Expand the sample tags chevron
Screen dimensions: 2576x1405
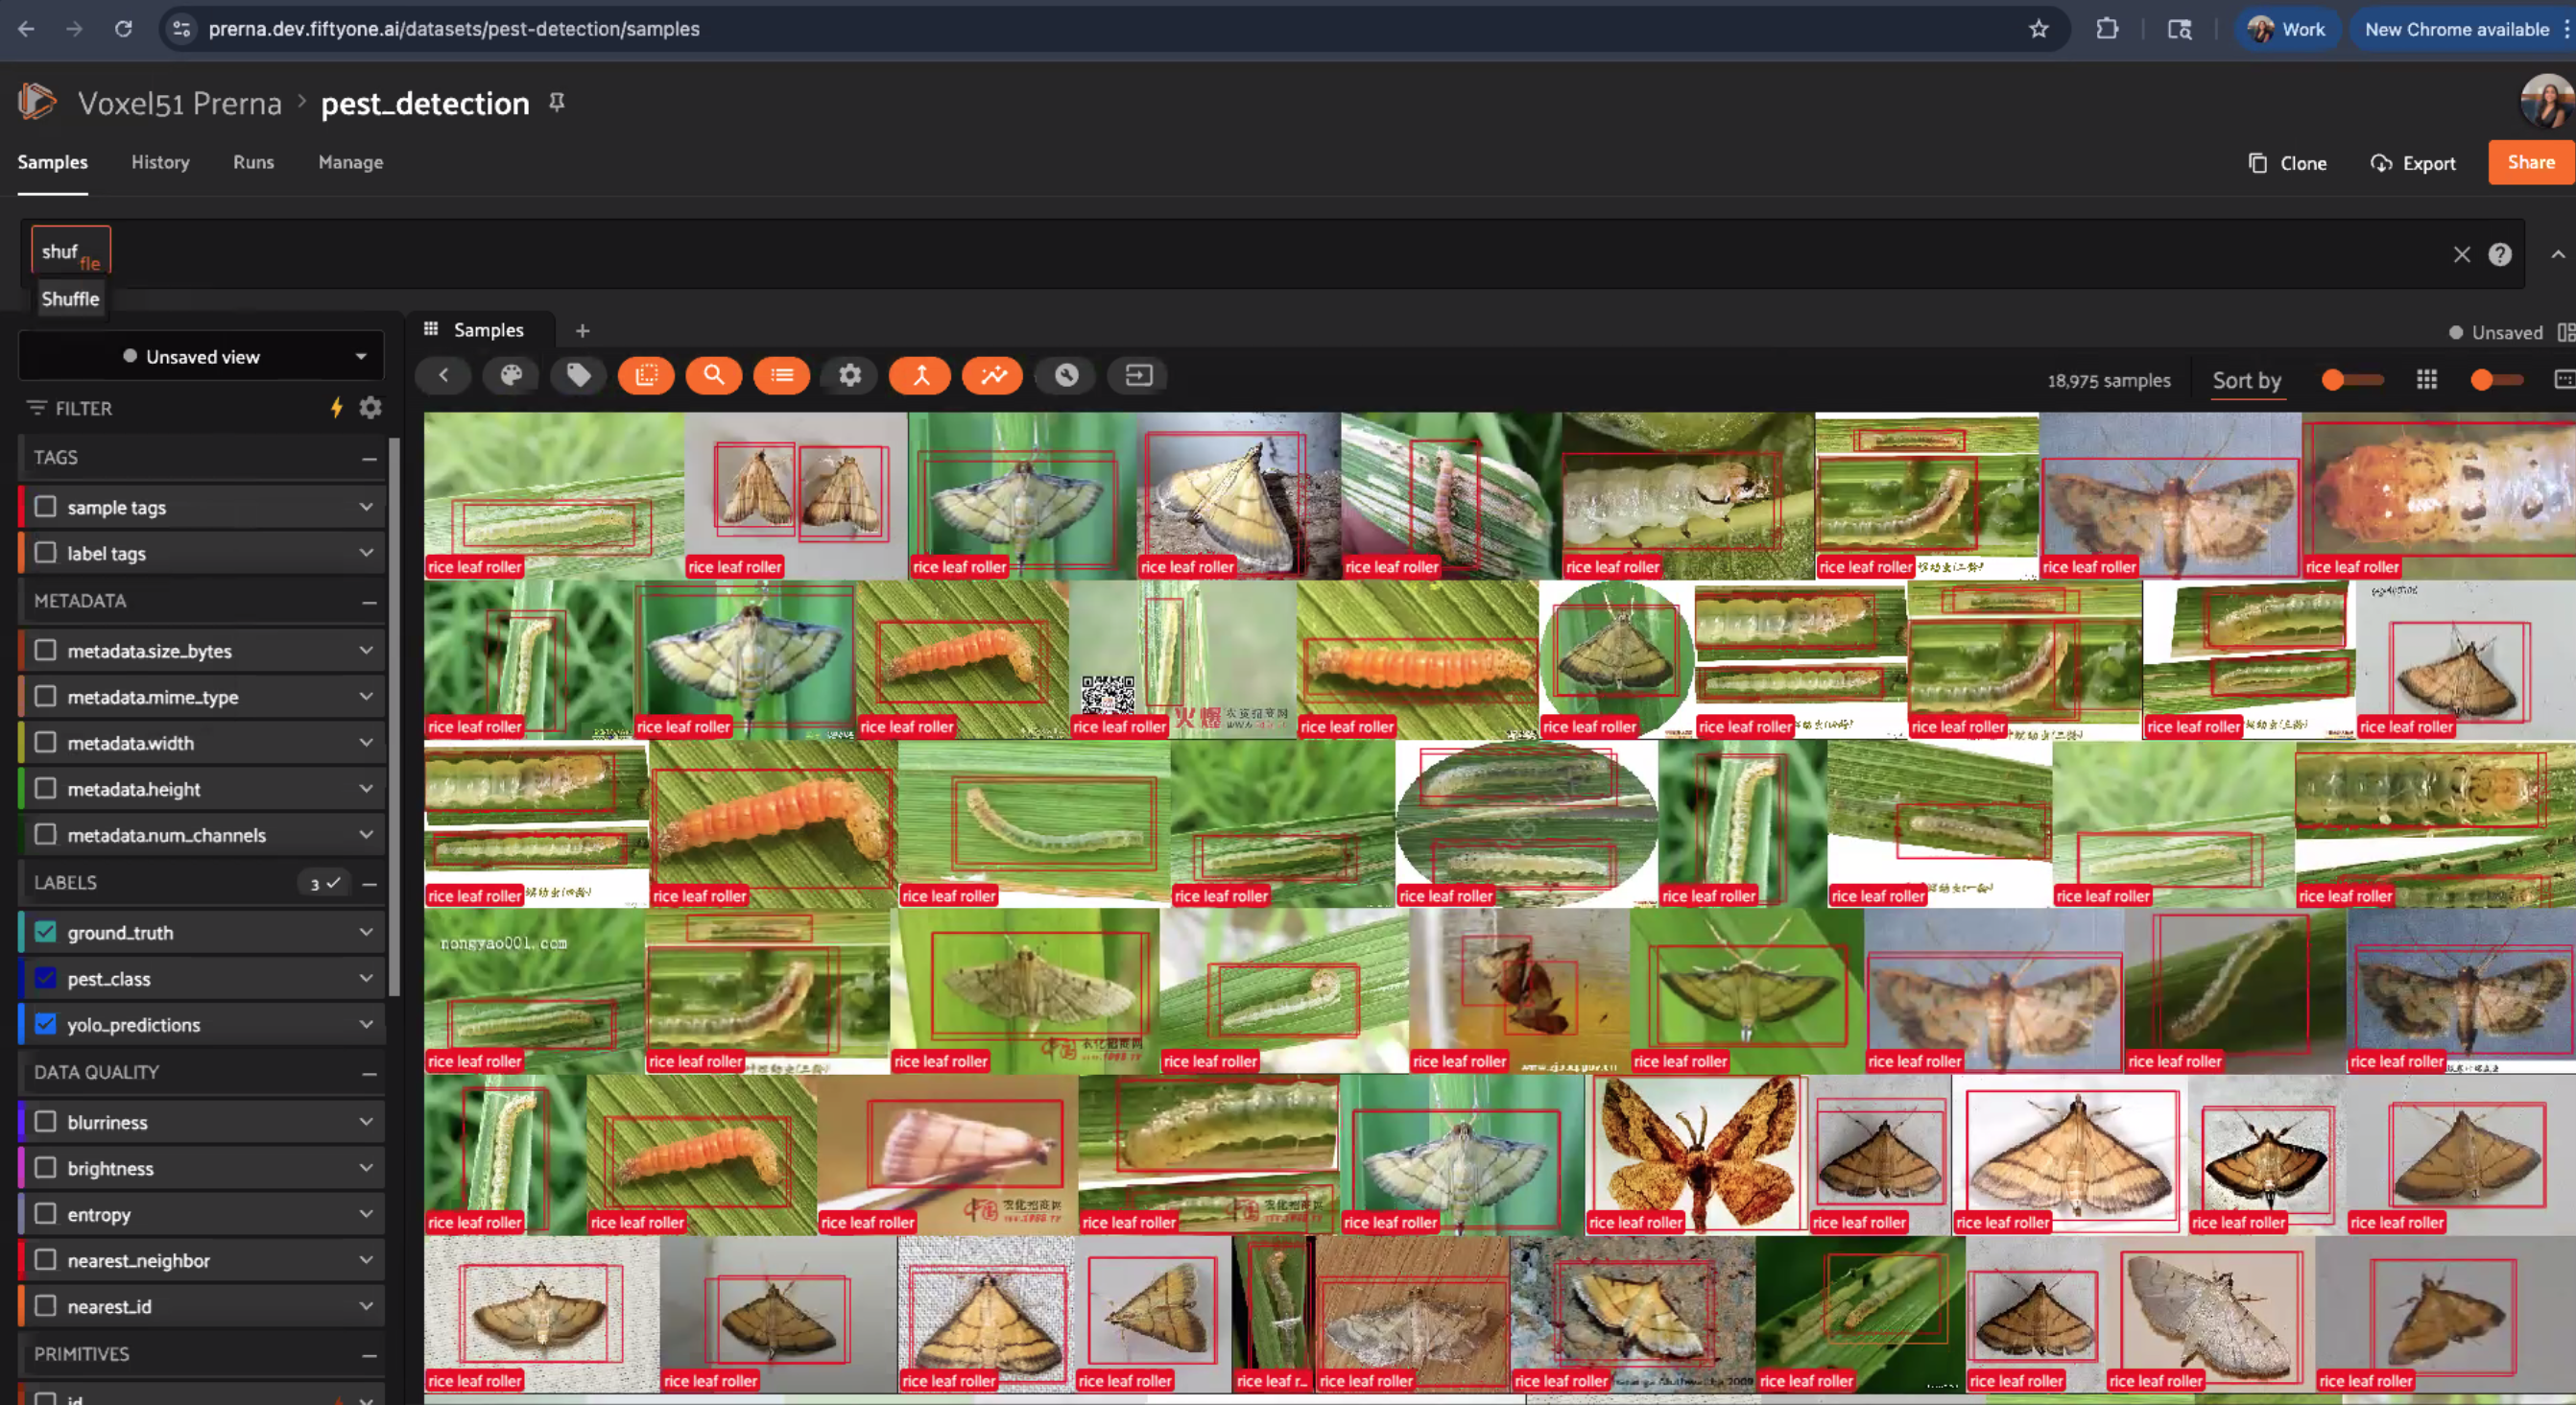pos(366,507)
